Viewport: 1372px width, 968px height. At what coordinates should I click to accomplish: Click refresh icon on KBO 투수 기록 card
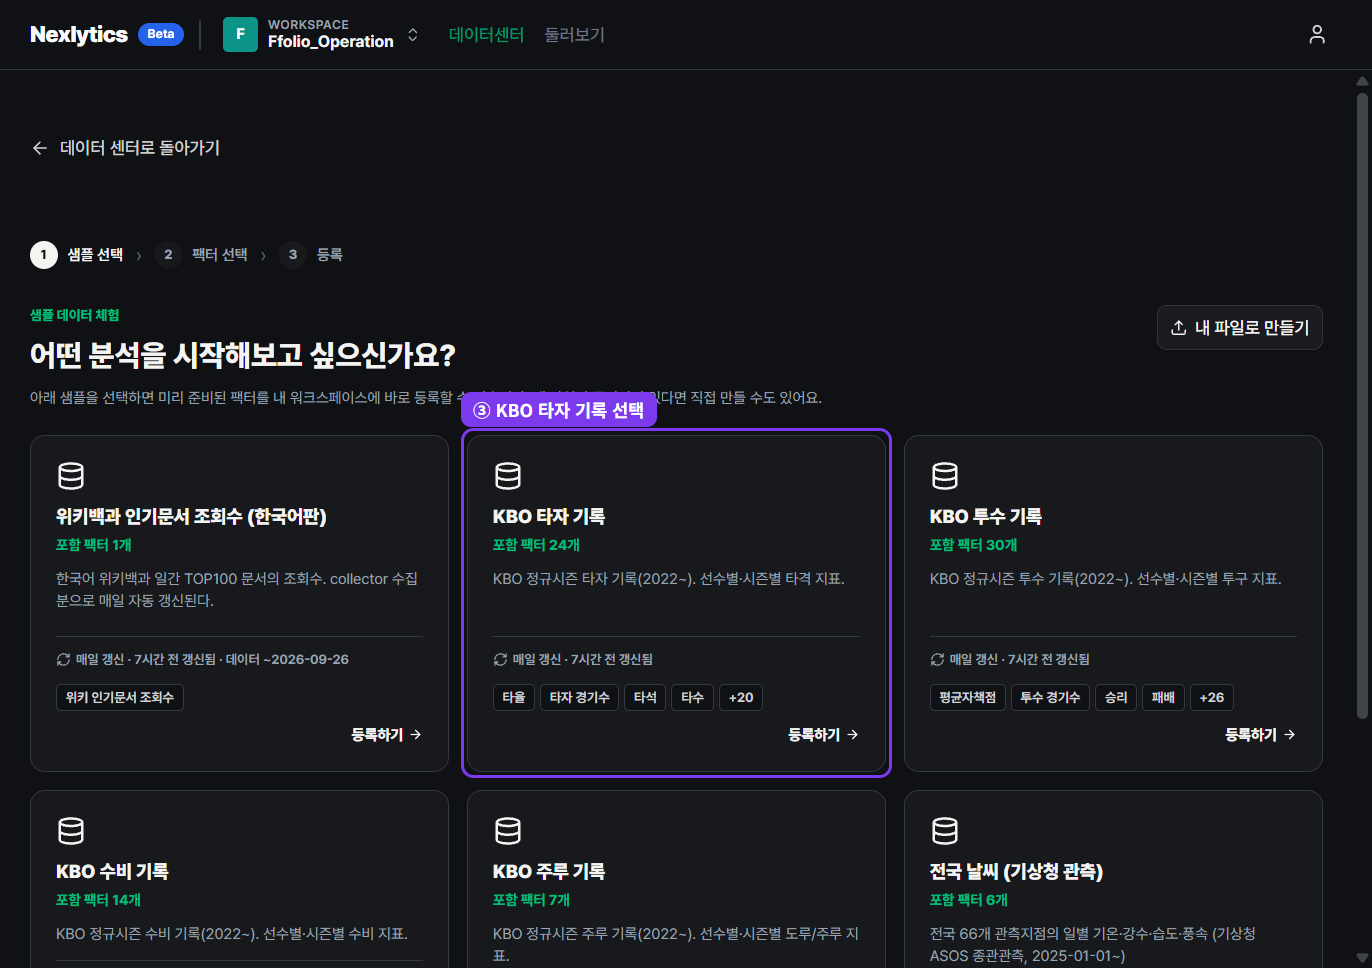pyautogui.click(x=938, y=660)
